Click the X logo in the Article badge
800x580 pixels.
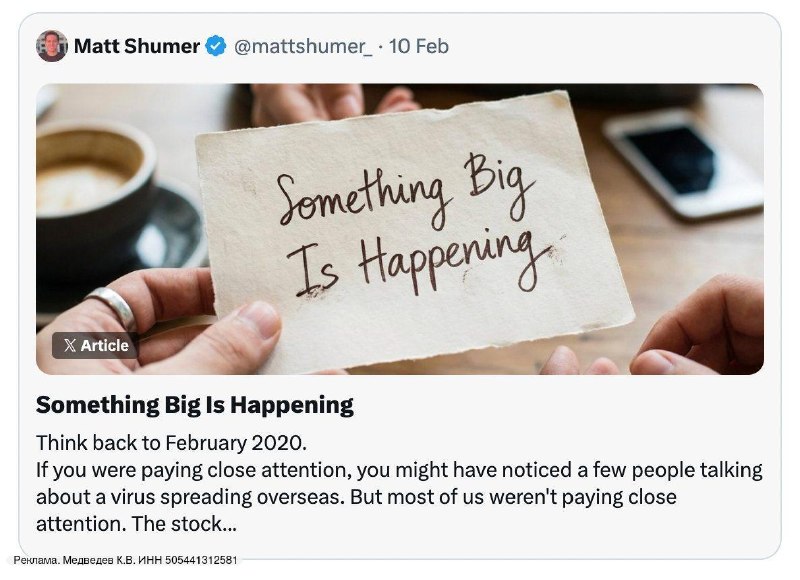pos(69,346)
